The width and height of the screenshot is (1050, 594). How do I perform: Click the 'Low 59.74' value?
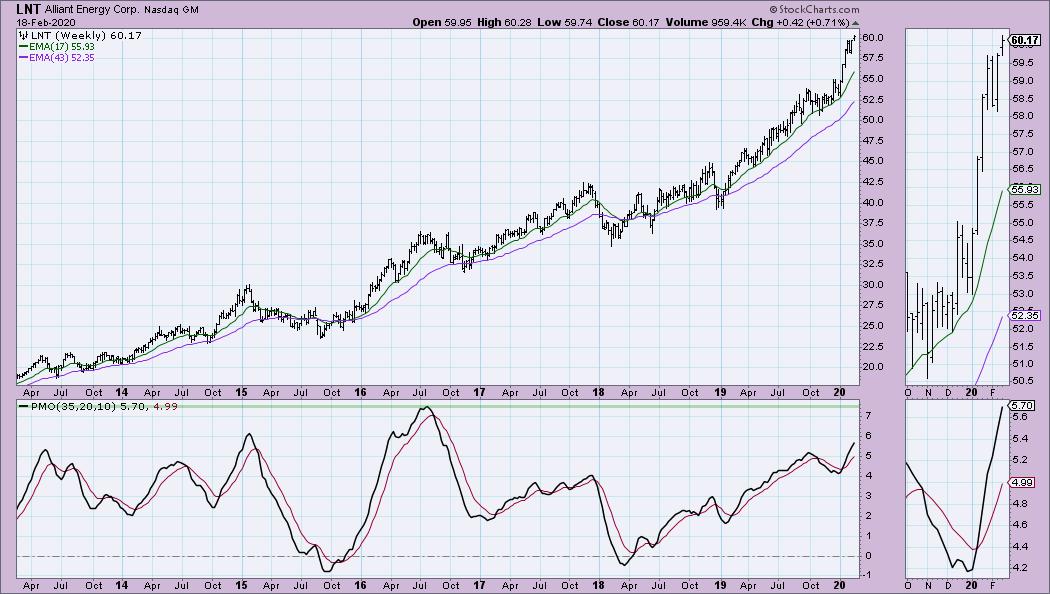565,22
